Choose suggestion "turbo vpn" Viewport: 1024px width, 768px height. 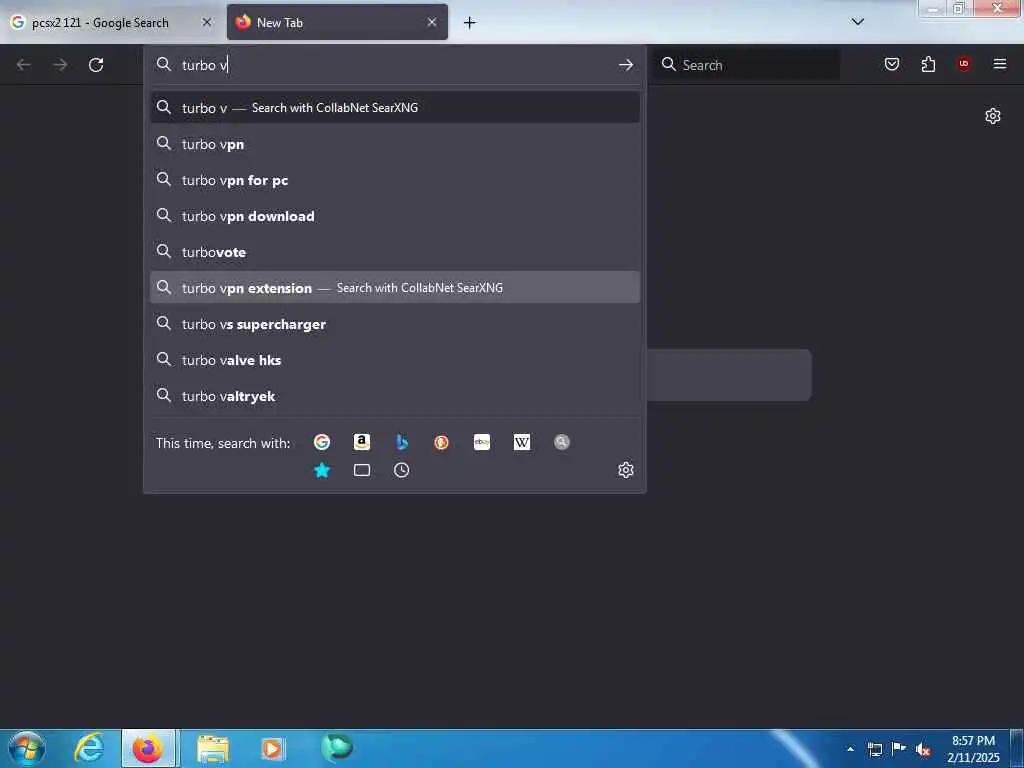395,144
